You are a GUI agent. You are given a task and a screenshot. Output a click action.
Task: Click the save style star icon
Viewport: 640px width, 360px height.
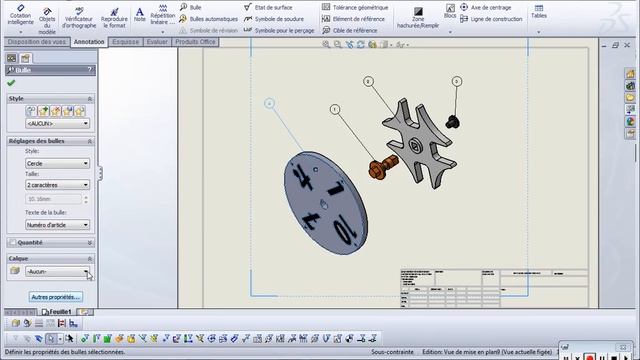pos(67,111)
